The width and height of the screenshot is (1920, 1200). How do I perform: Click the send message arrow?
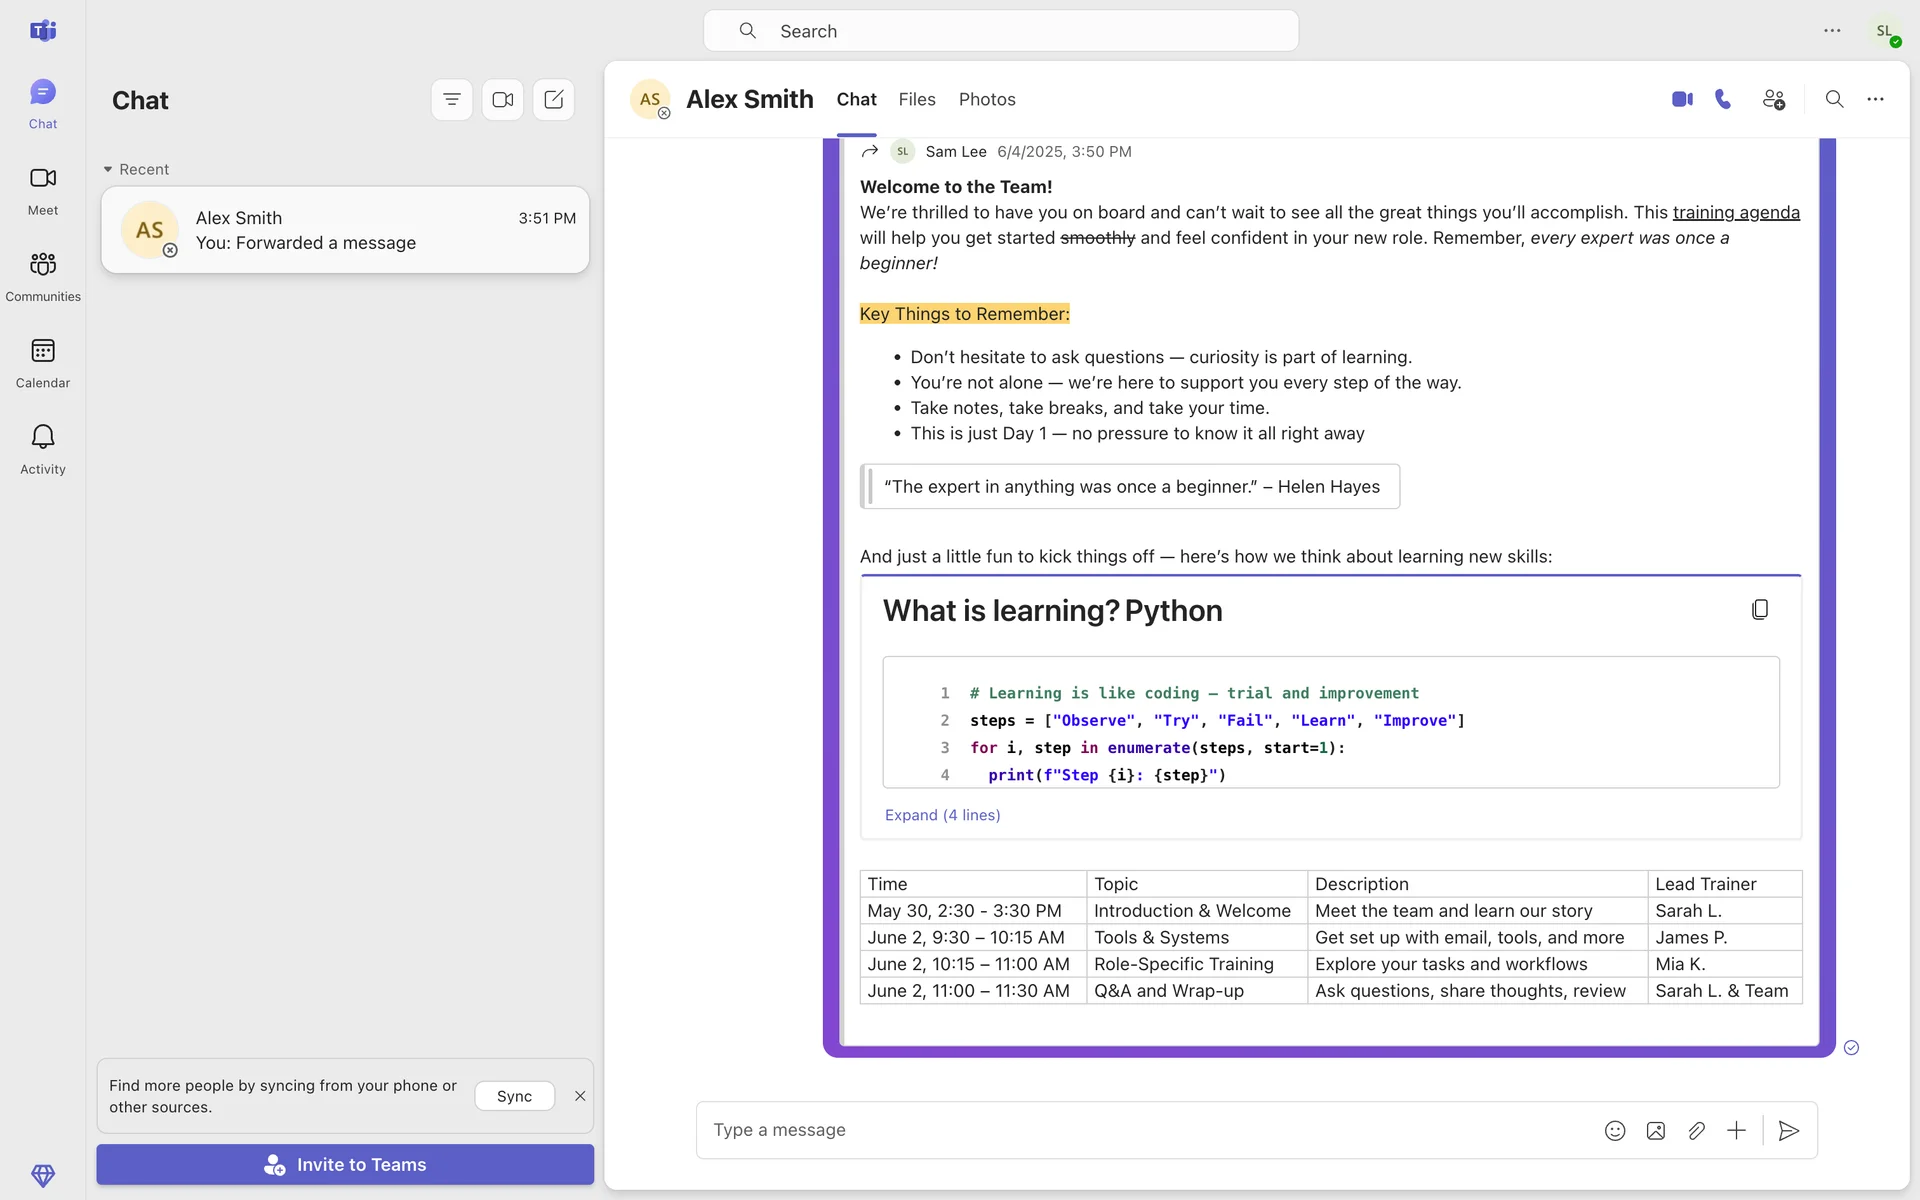click(1789, 1130)
